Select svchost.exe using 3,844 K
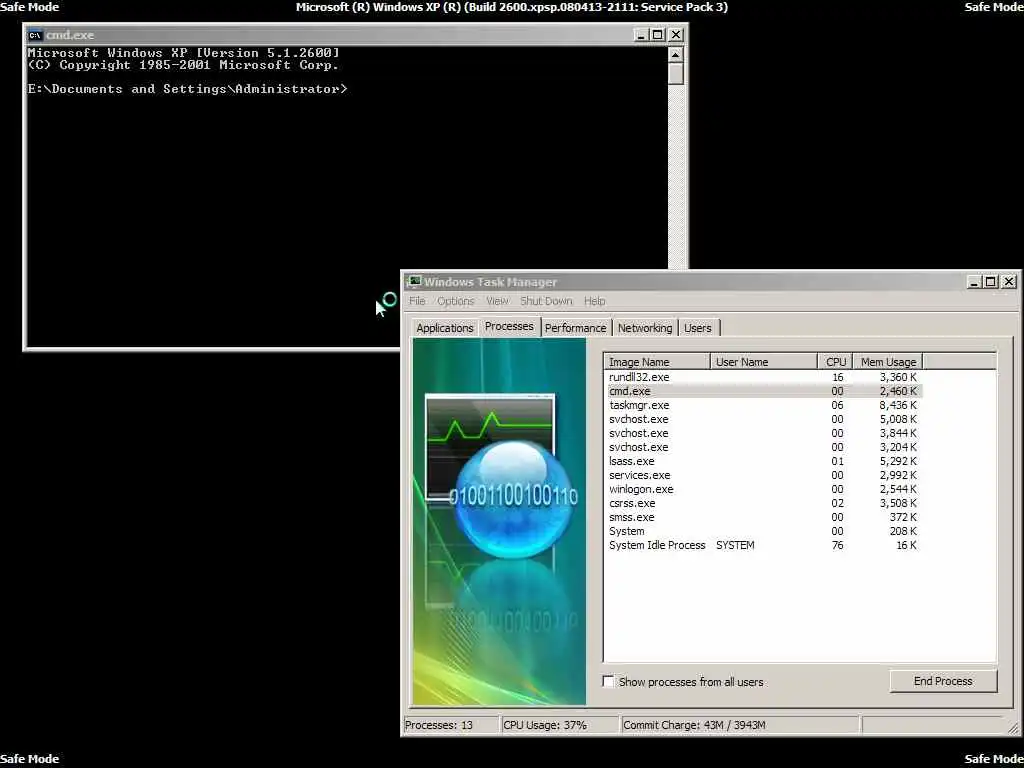The image size is (1024, 768). [763, 433]
